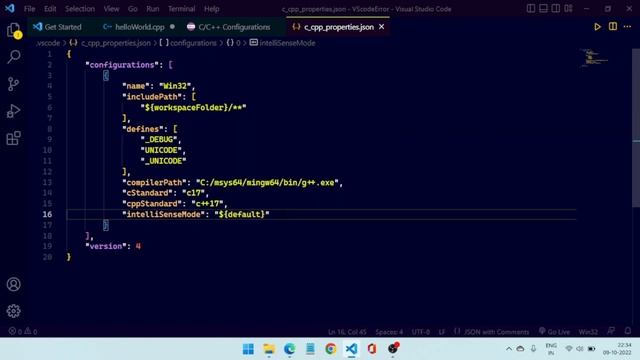Image resolution: width=640 pixels, height=360 pixels.
Task: Split the editor to the right
Action: click(x=613, y=27)
